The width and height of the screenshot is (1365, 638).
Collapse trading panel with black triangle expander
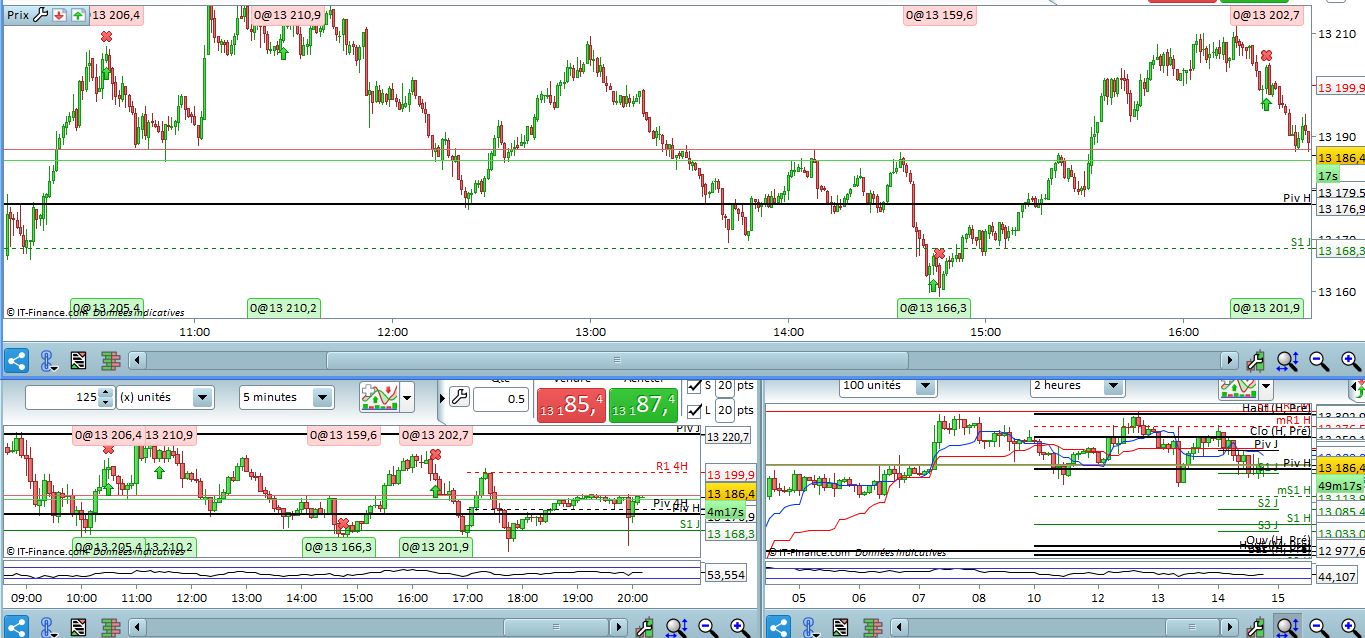point(441,398)
